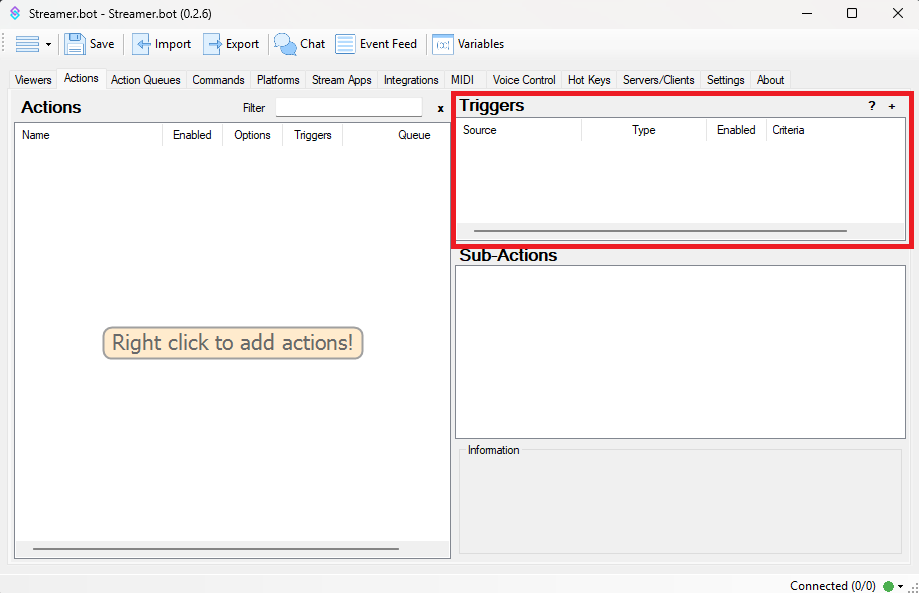This screenshot has height=593, width=919.
Task: Open the layout menu dropdown arrow
Action: (48, 45)
